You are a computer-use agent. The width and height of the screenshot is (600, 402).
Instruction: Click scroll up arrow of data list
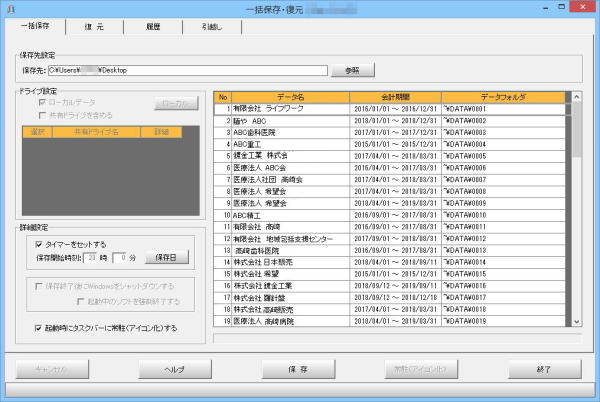(x=577, y=97)
